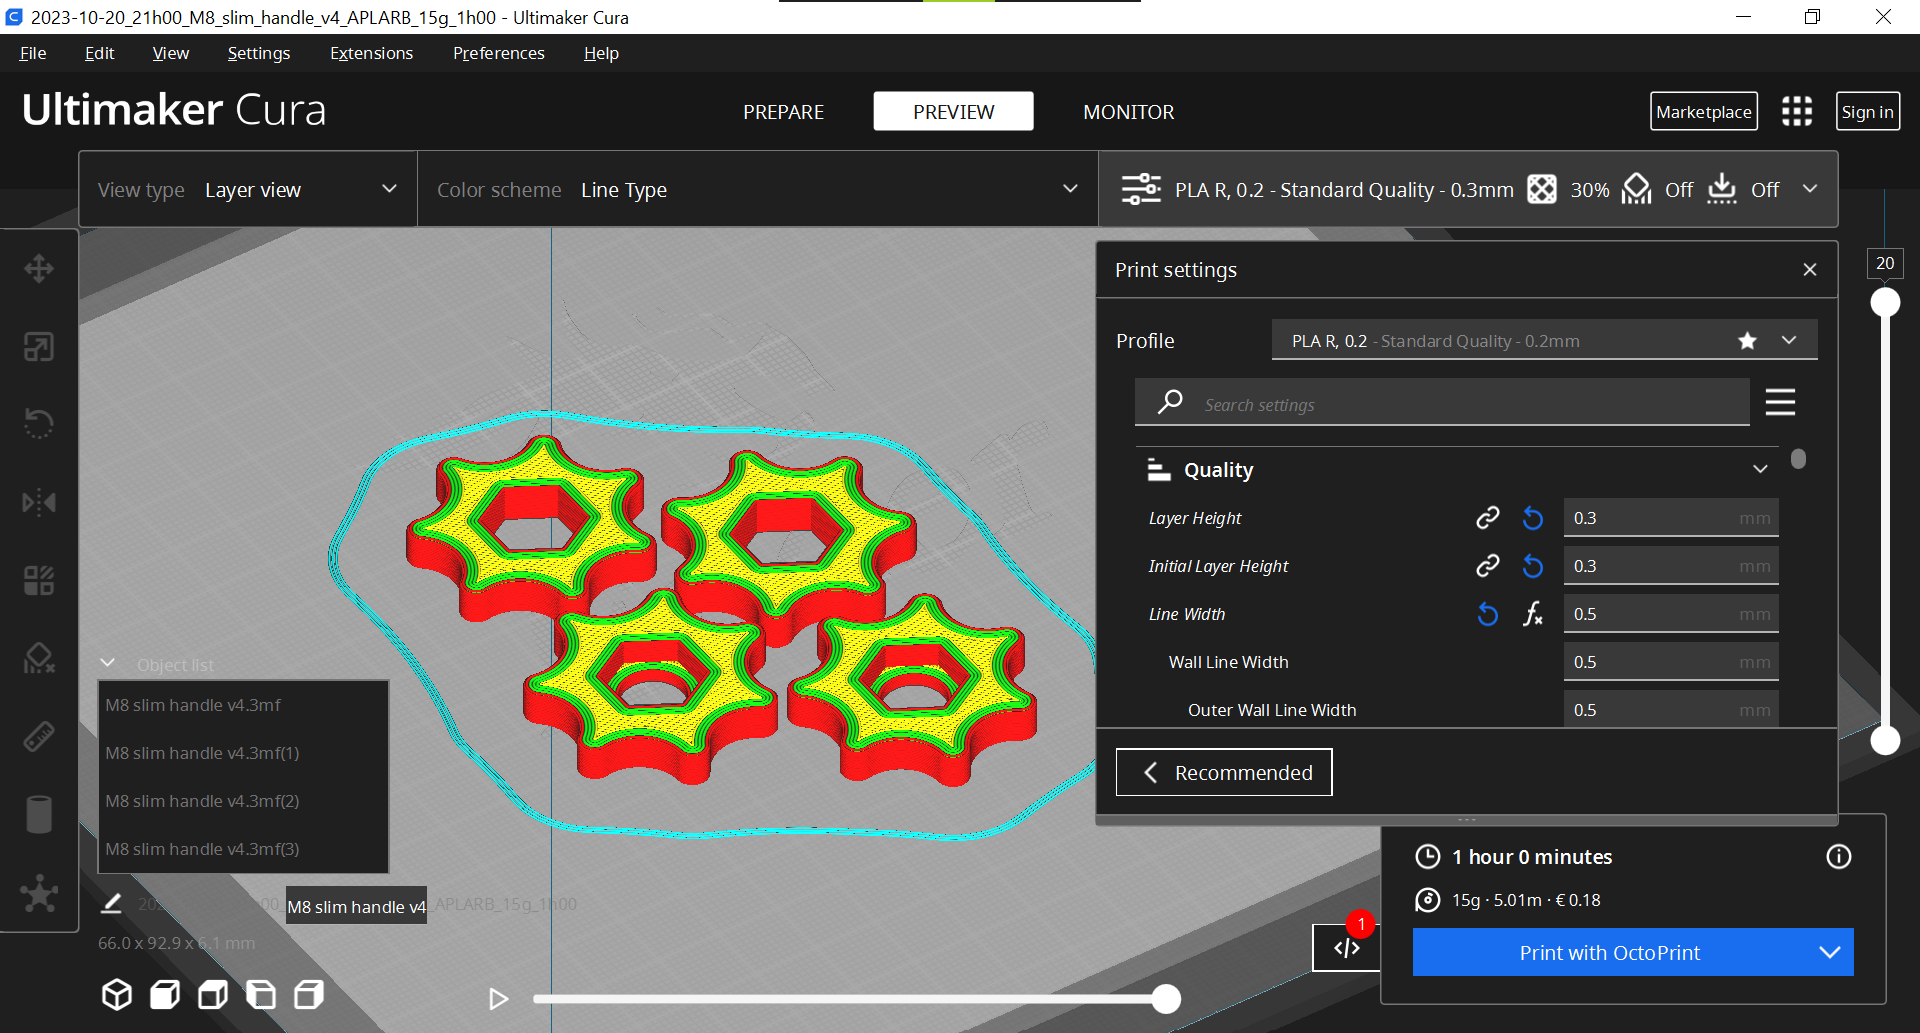Select the Move tool

point(38,268)
